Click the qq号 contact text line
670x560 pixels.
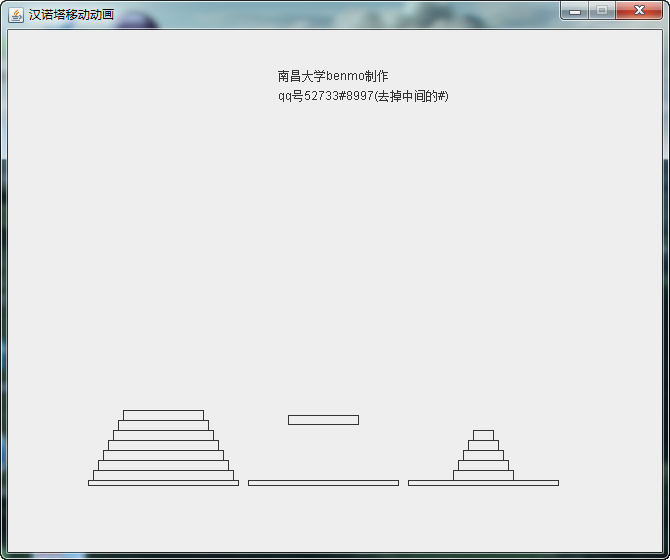click(x=363, y=96)
